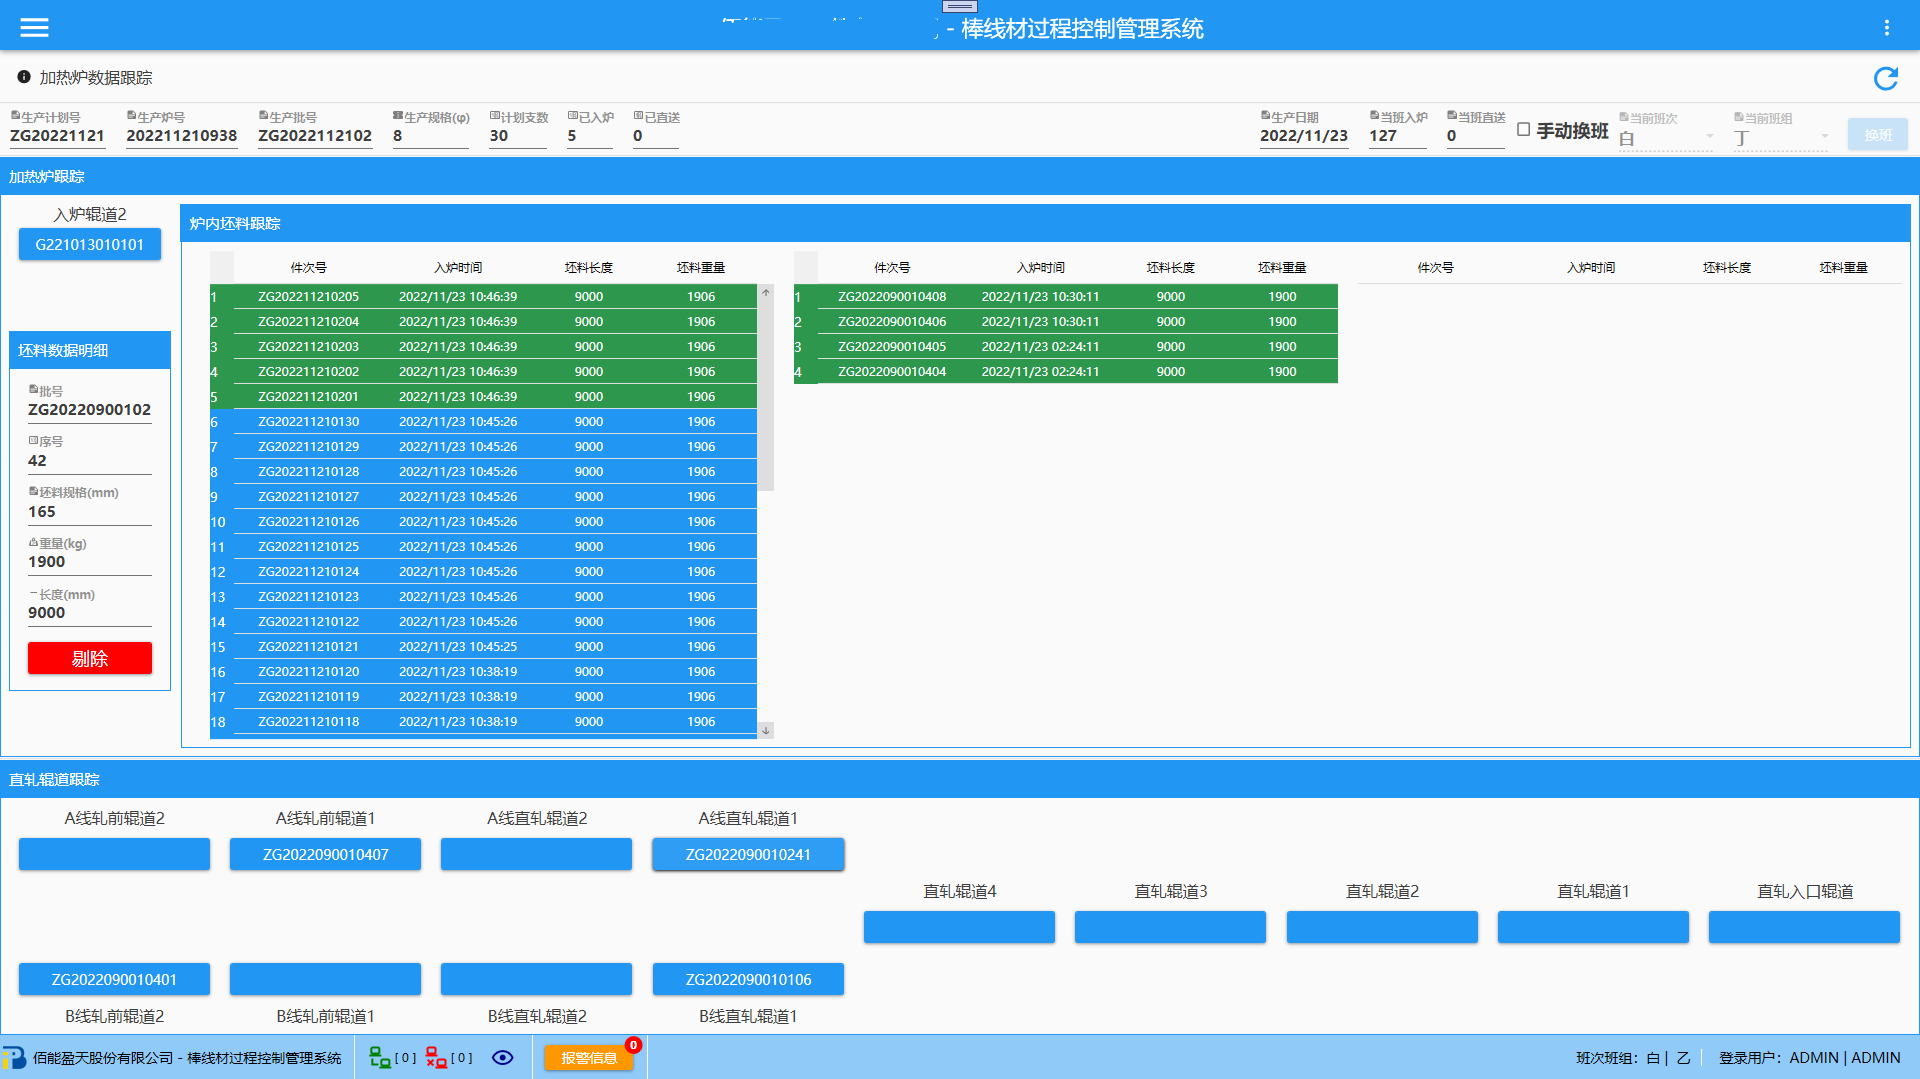
Task: Click the 炉内坯料跟踪 panel header
Action: click(x=1045, y=223)
